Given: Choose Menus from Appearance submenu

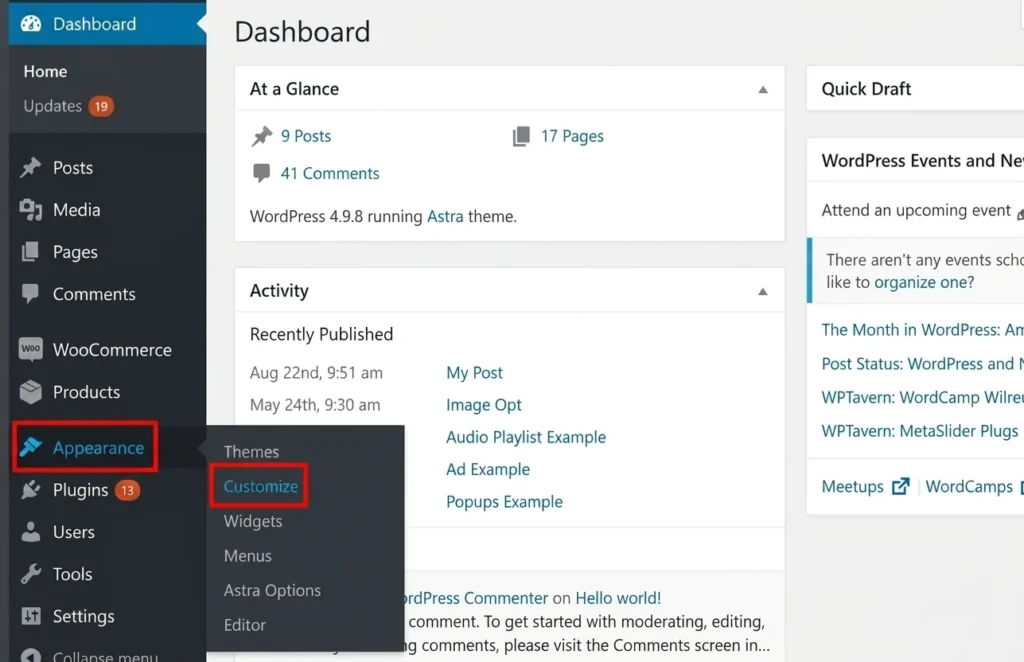Looking at the screenshot, I should point(248,556).
